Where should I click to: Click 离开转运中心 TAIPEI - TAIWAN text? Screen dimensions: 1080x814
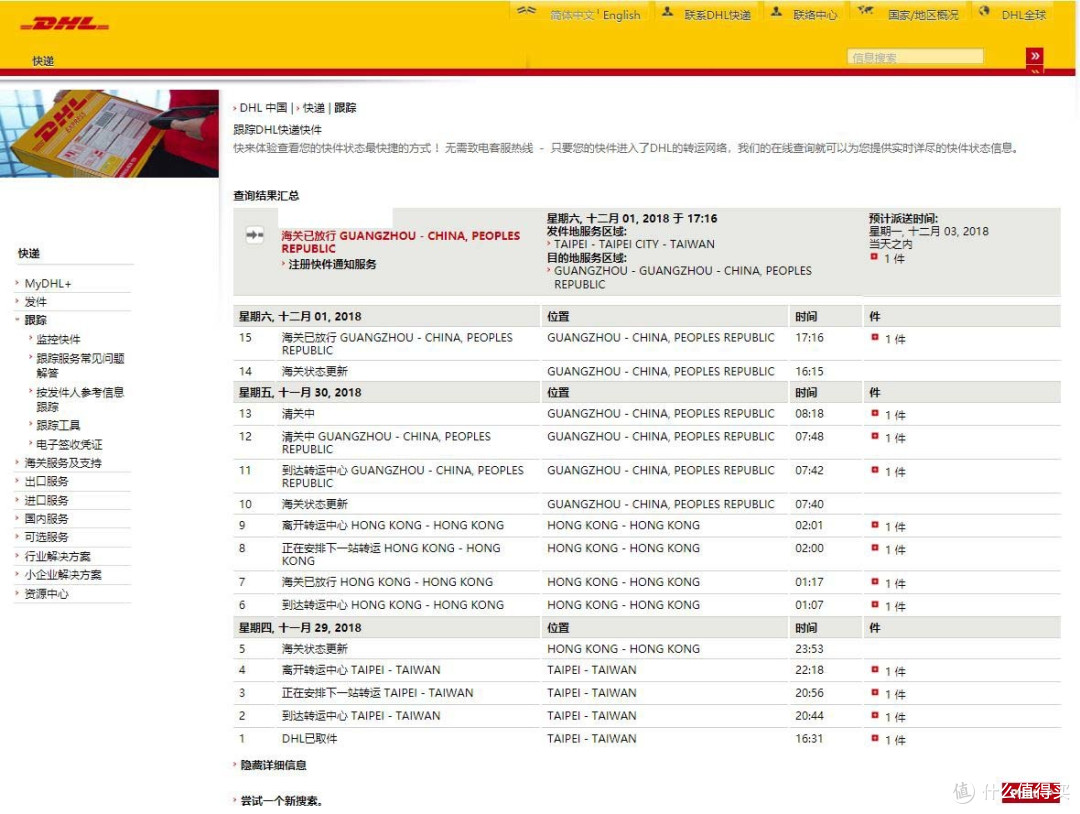click(361, 669)
